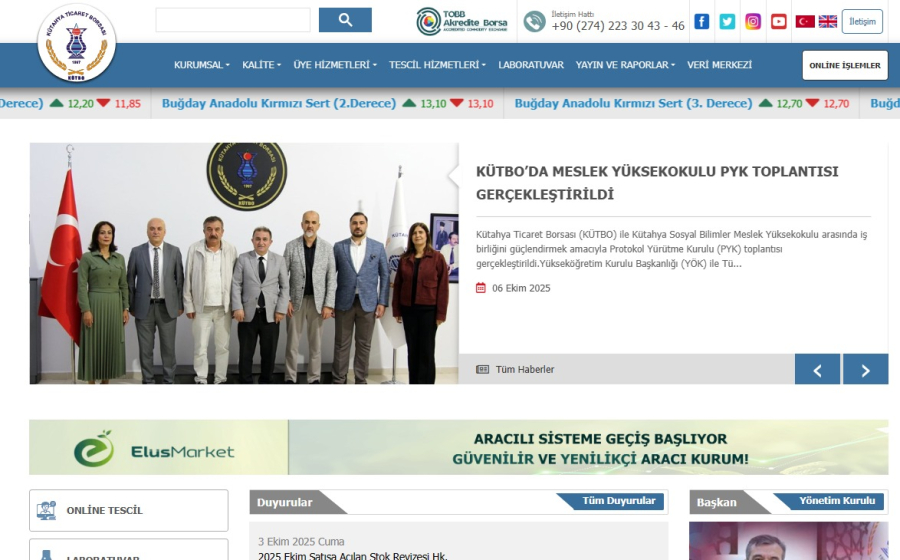Click the search magnifier button
Screen dimensions: 900x560
(x=345, y=20)
